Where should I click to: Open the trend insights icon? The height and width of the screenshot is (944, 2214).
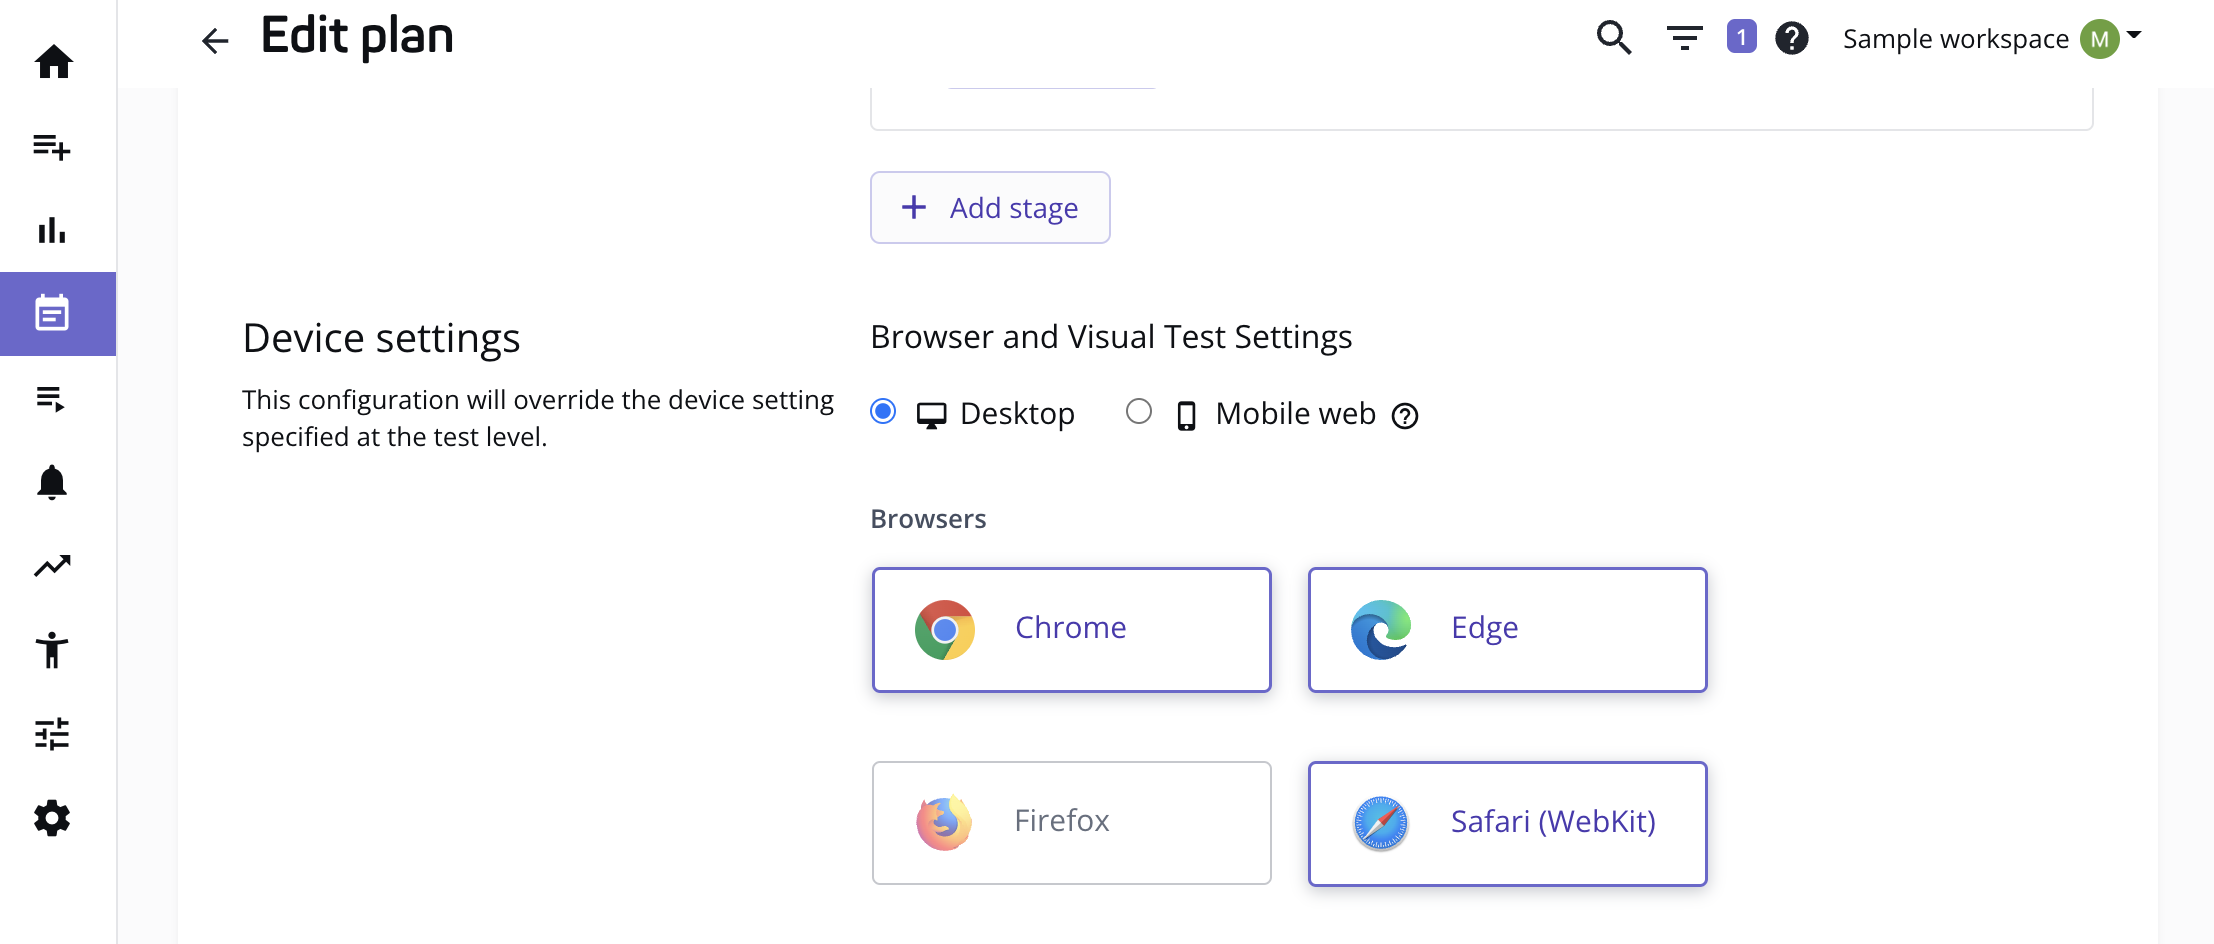52,566
